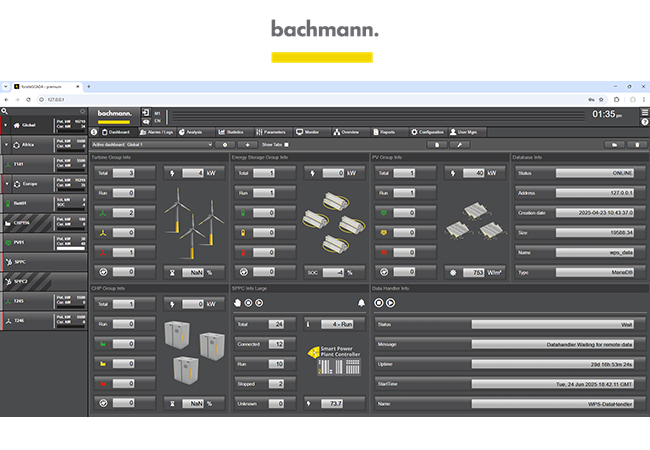Select the SPPC2 item in the sidebar

pyautogui.click(x=44, y=281)
